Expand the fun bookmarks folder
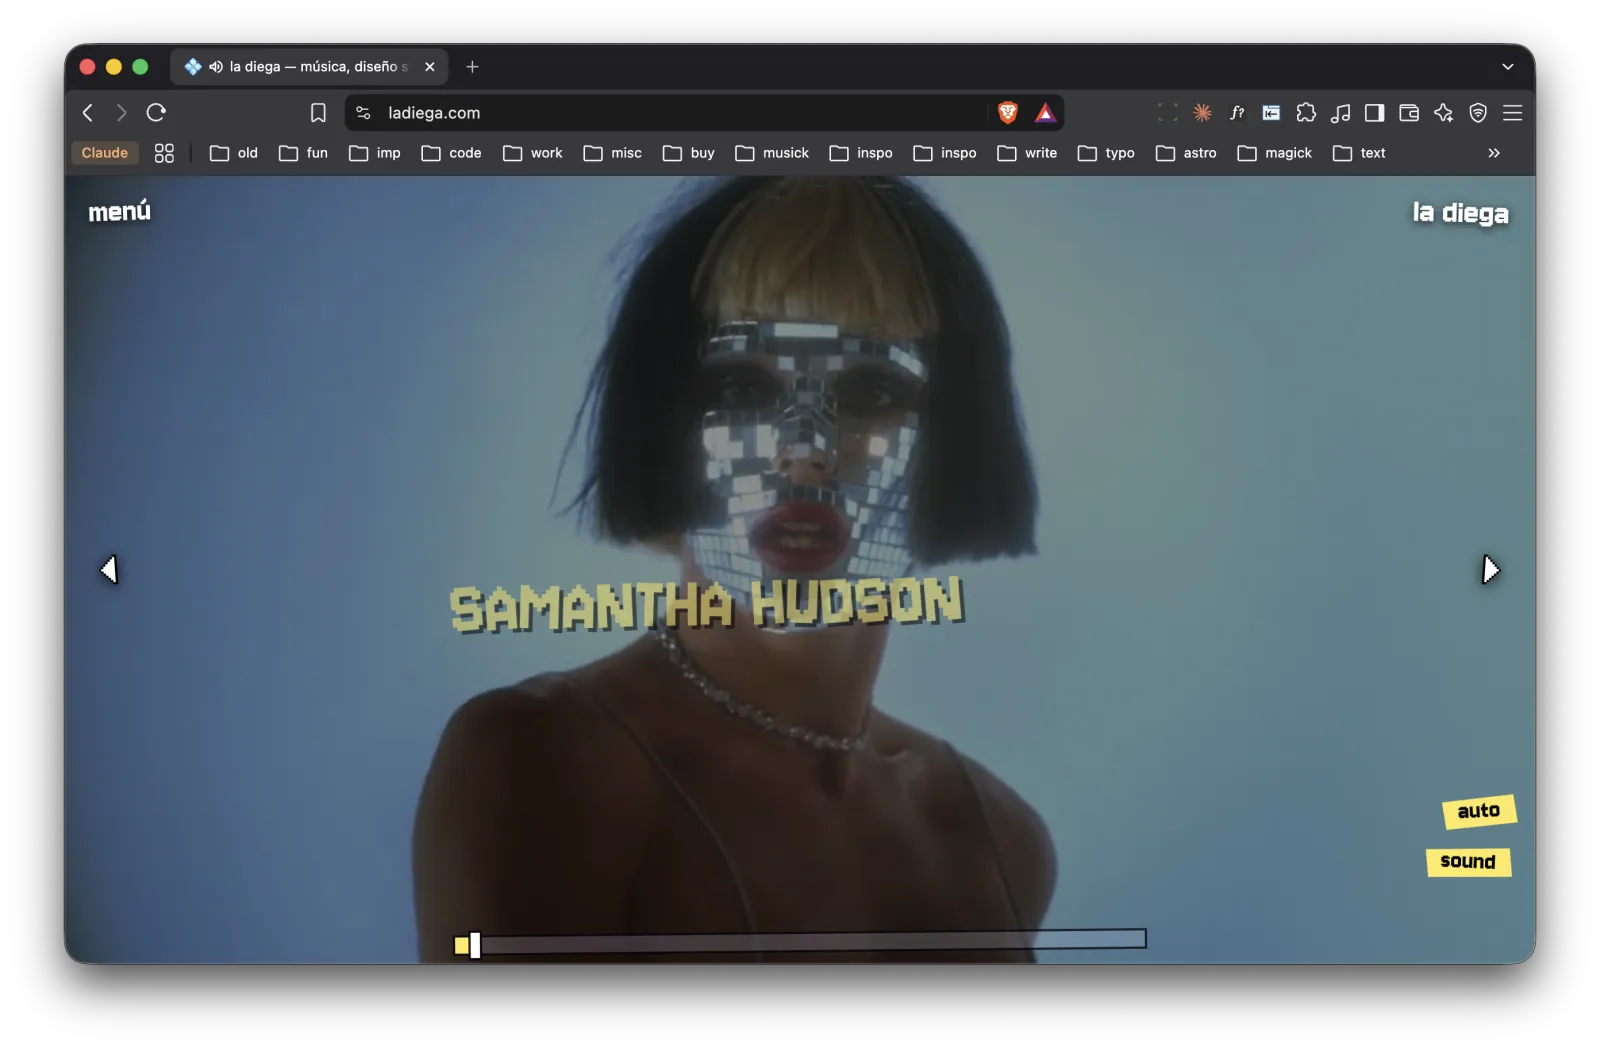Image resolution: width=1600 pixels, height=1049 pixels. 304,153
